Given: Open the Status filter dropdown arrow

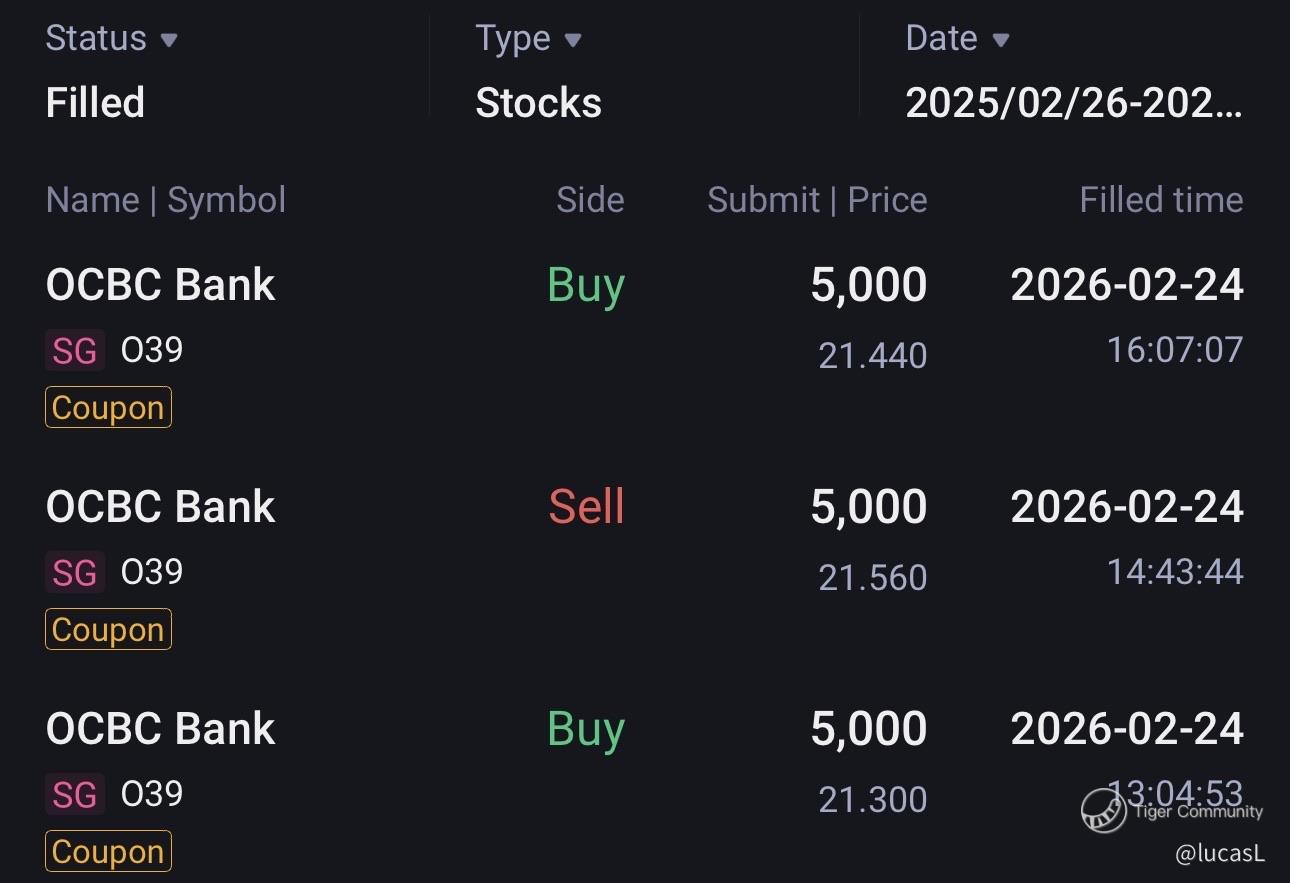Looking at the screenshot, I should point(169,40).
